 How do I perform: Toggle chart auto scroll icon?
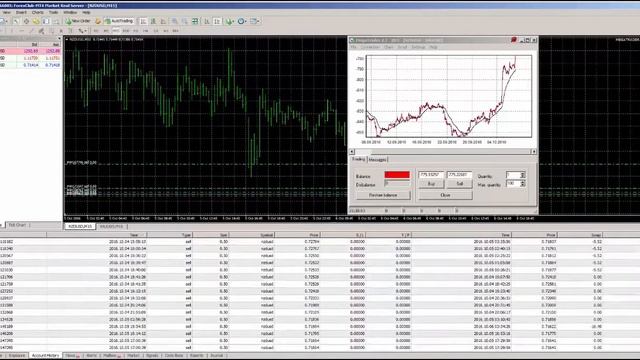[207, 21]
